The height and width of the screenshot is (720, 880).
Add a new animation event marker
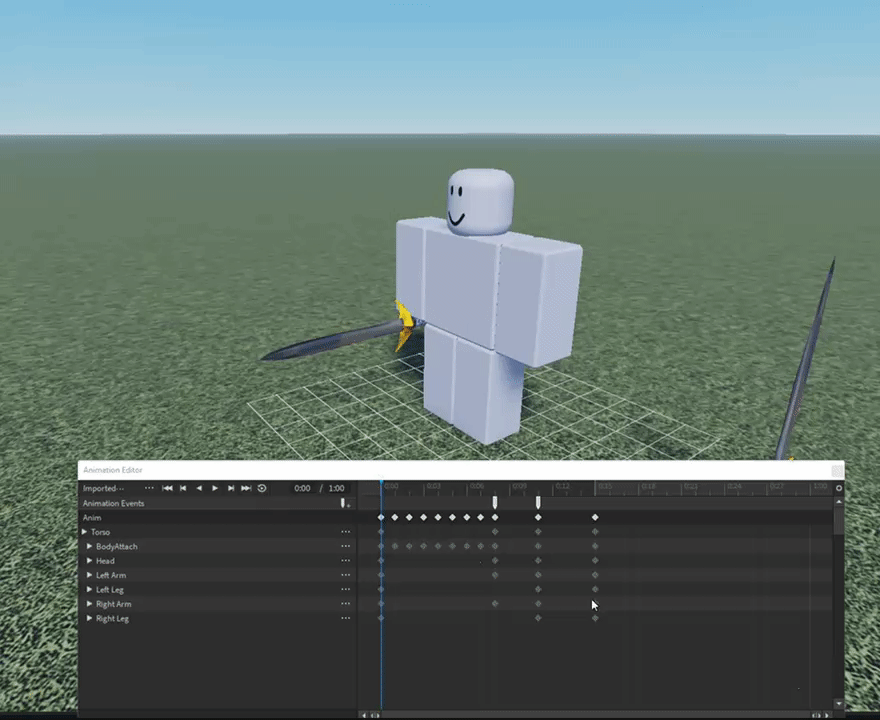pos(345,503)
